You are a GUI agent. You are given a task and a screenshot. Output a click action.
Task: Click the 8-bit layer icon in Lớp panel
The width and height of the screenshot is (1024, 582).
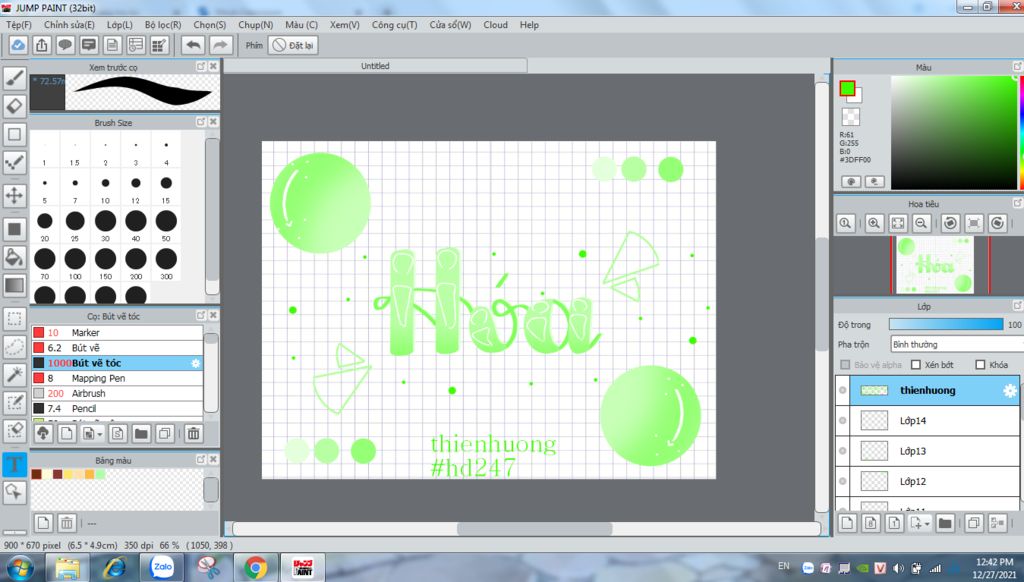point(871,523)
